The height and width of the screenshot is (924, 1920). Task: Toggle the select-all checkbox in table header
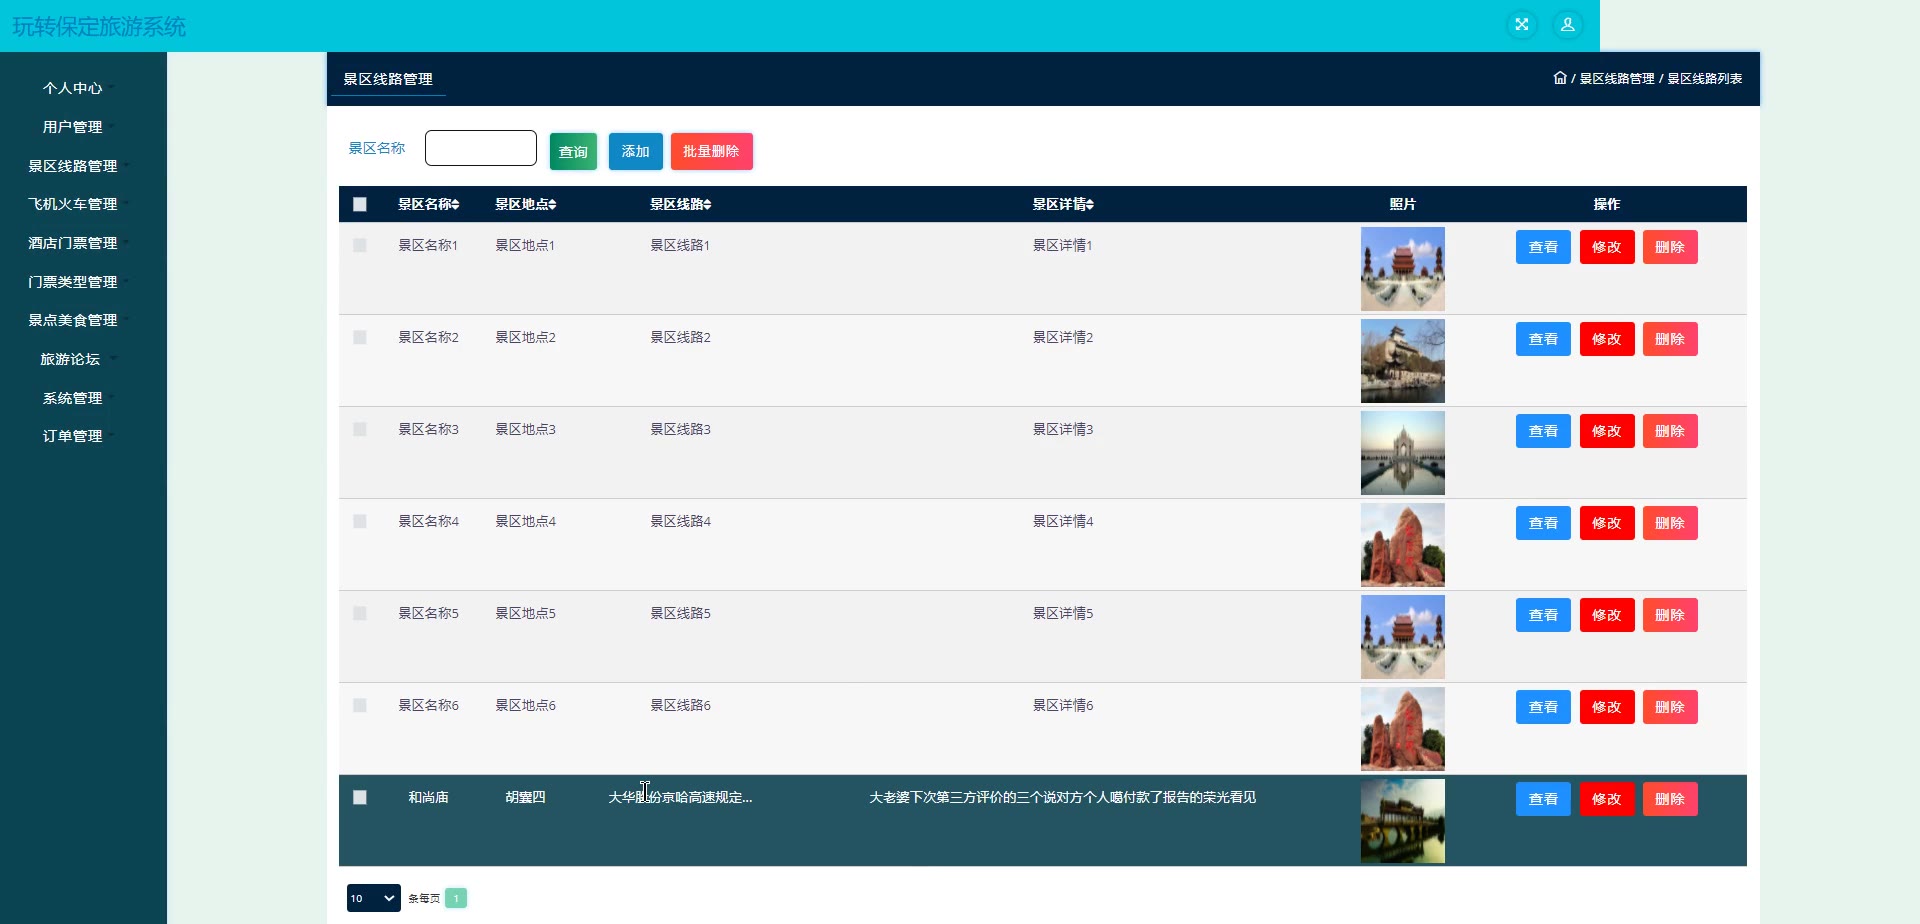click(x=360, y=204)
